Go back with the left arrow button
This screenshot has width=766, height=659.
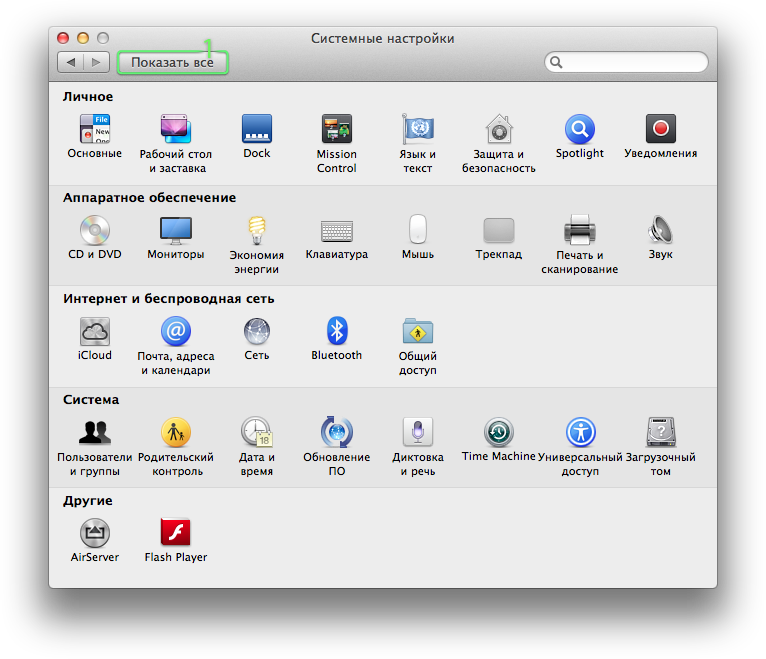[70, 63]
